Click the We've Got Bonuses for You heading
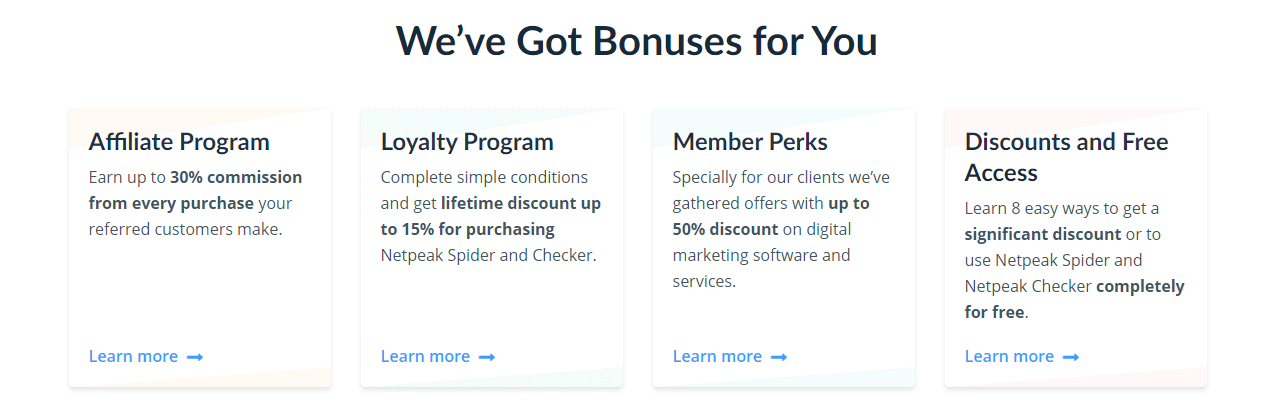Viewport: 1280px width, 411px height. pos(637,41)
